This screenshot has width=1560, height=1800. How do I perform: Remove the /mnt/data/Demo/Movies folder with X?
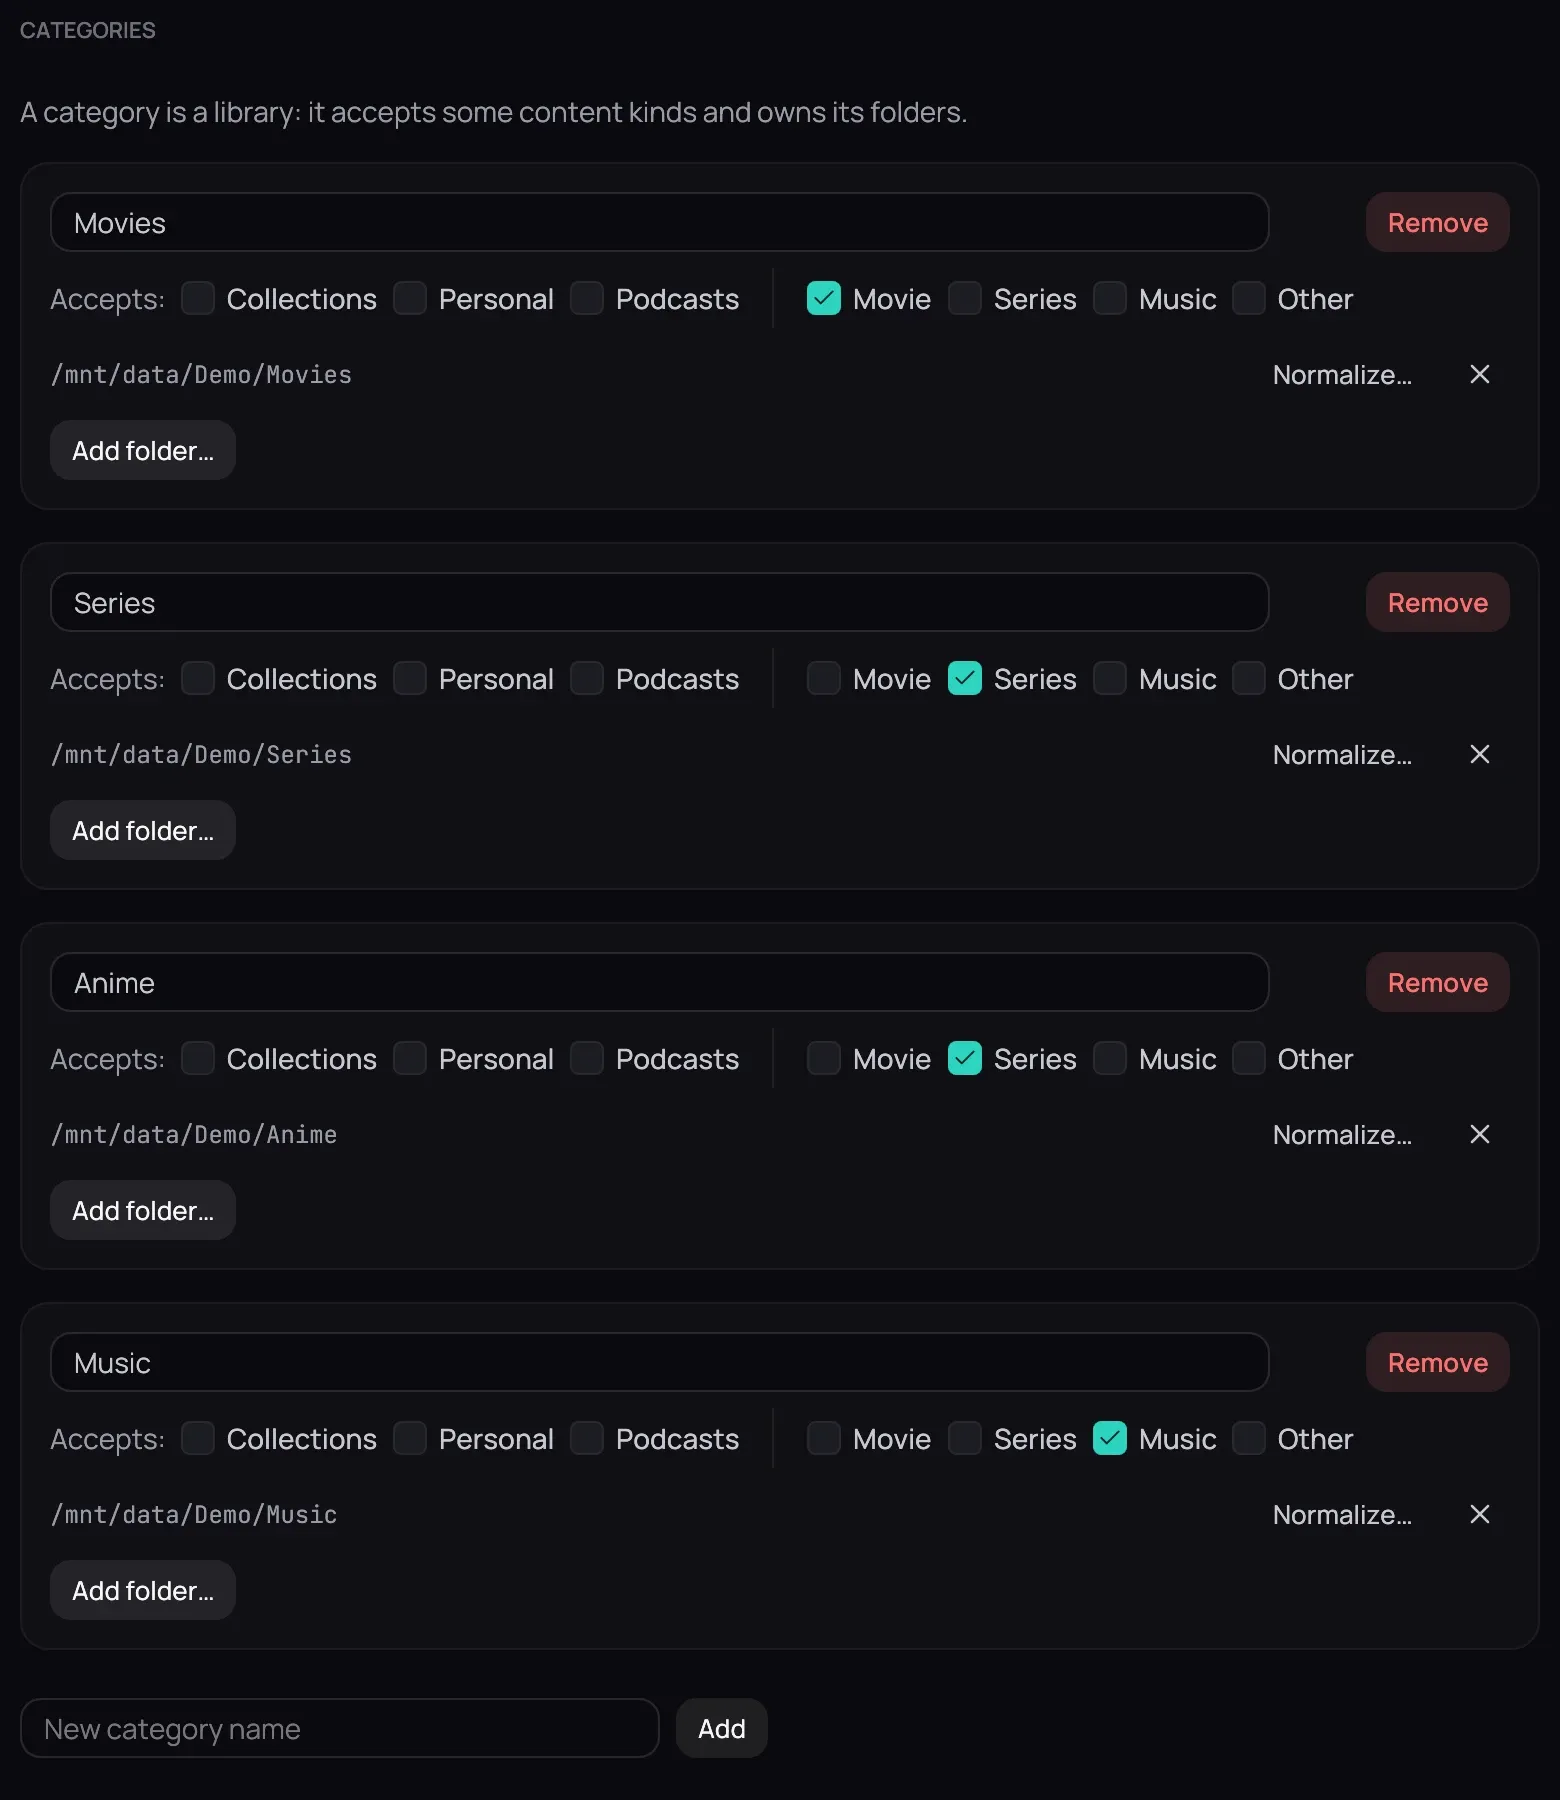click(x=1480, y=374)
